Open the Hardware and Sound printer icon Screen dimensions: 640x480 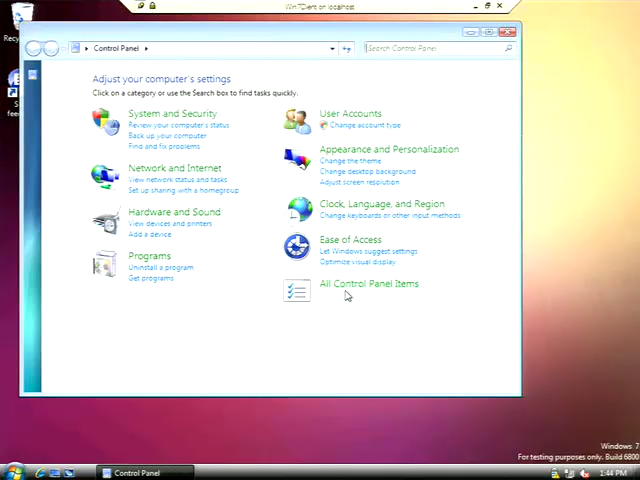[105, 221]
